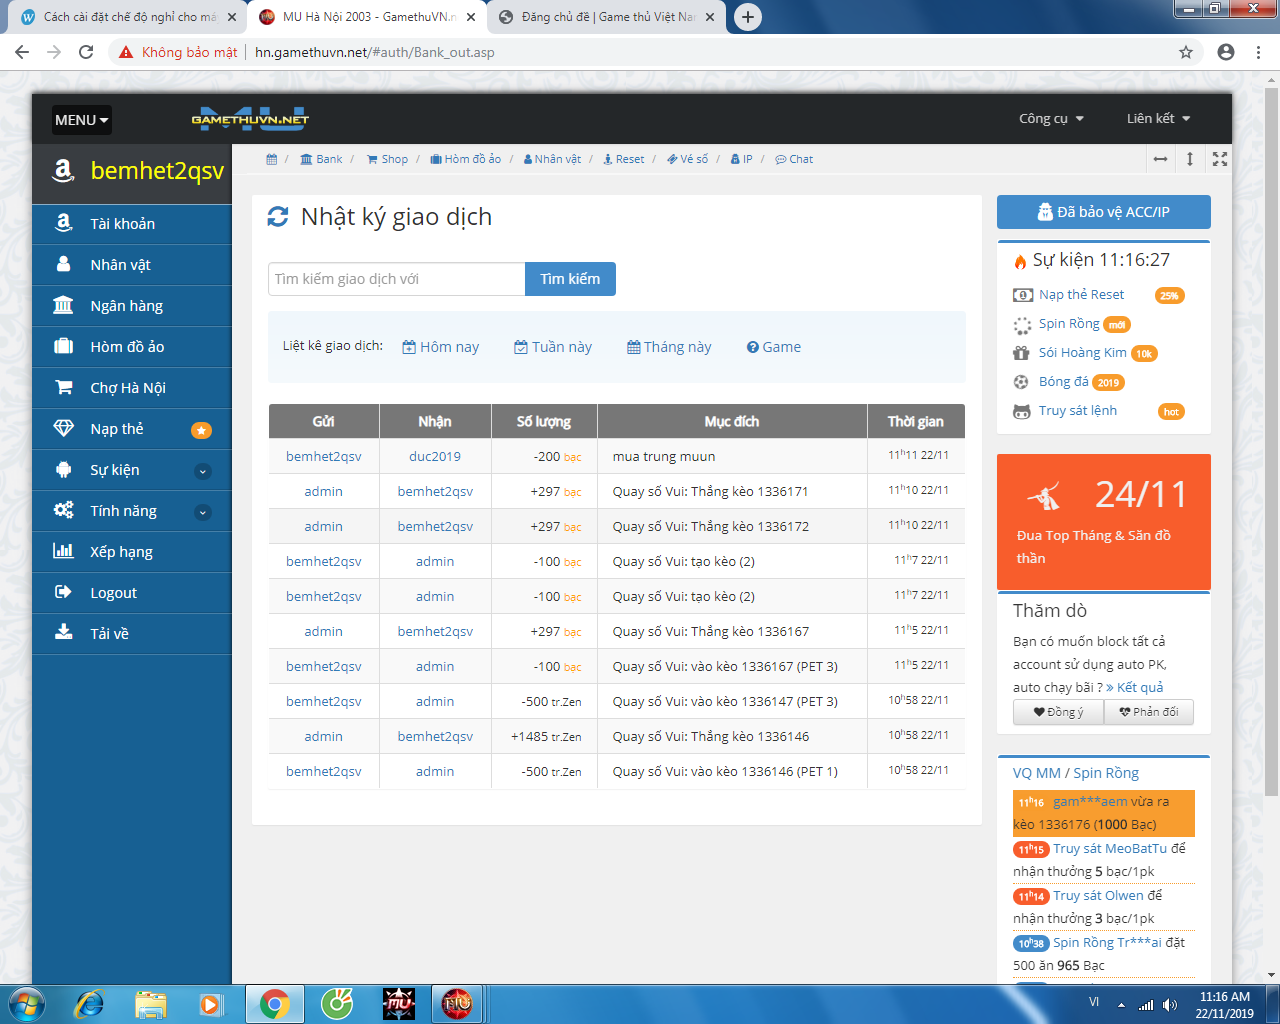Expand the Sự kiện sidebar submenu
Image resolution: width=1280 pixels, height=1024 pixels.
(x=202, y=471)
